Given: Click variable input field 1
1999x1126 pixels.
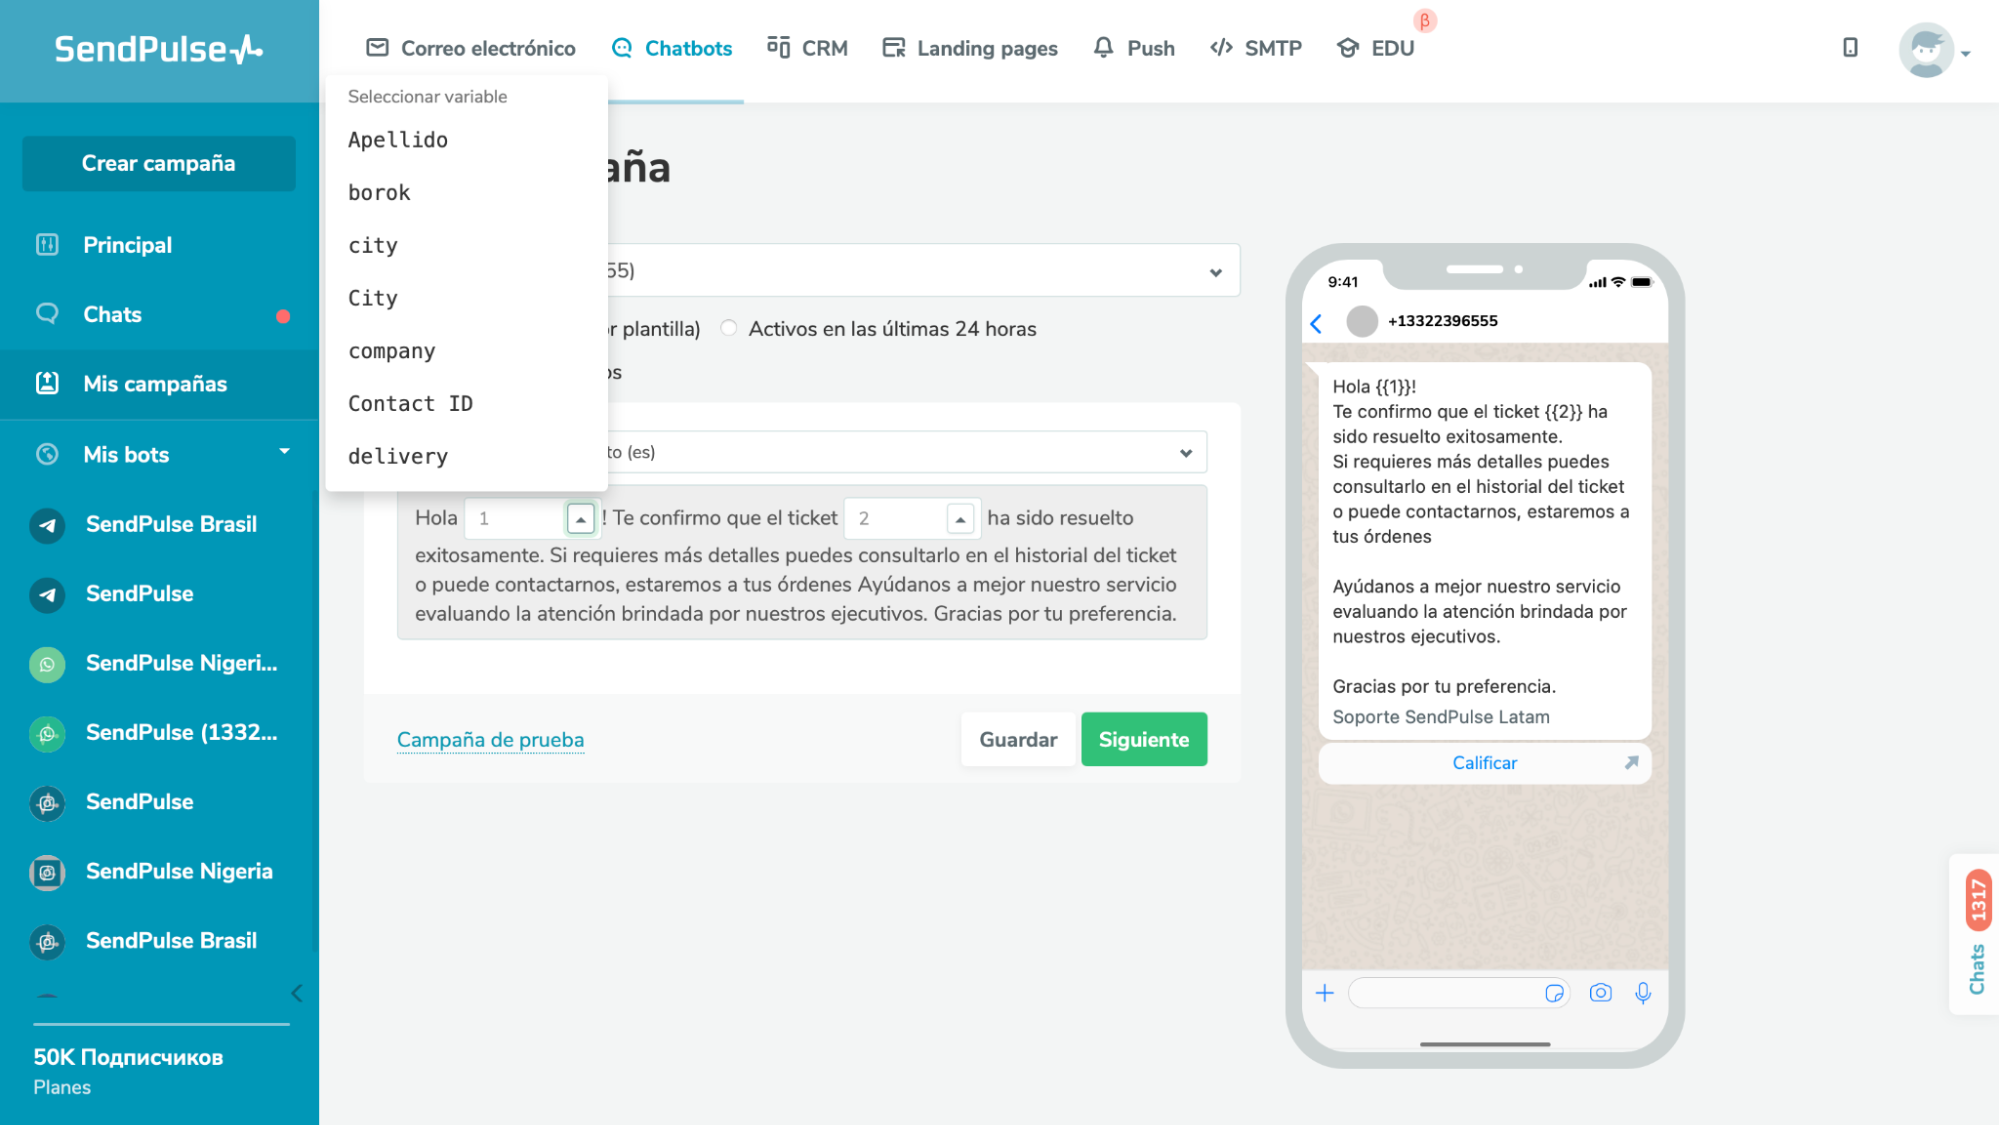Looking at the screenshot, I should pos(516,518).
